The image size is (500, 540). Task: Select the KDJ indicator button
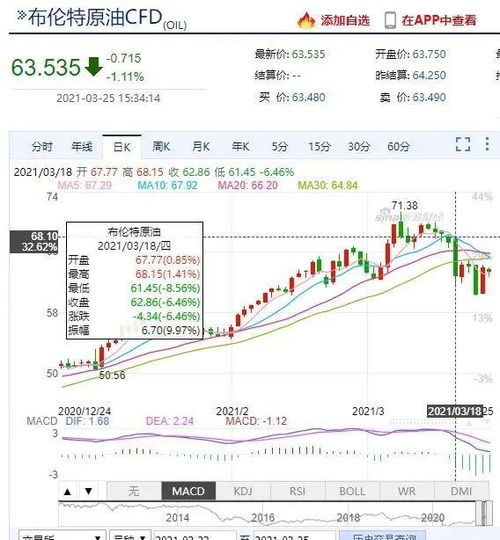coord(243,491)
